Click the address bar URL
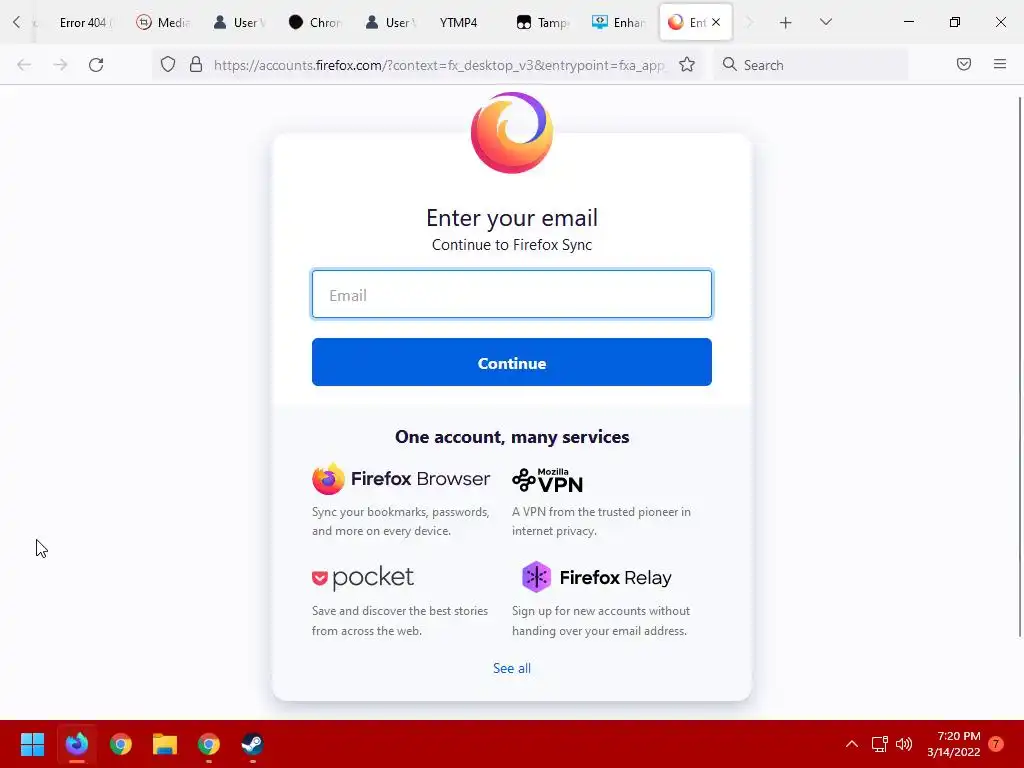The height and width of the screenshot is (768, 1024). point(439,65)
